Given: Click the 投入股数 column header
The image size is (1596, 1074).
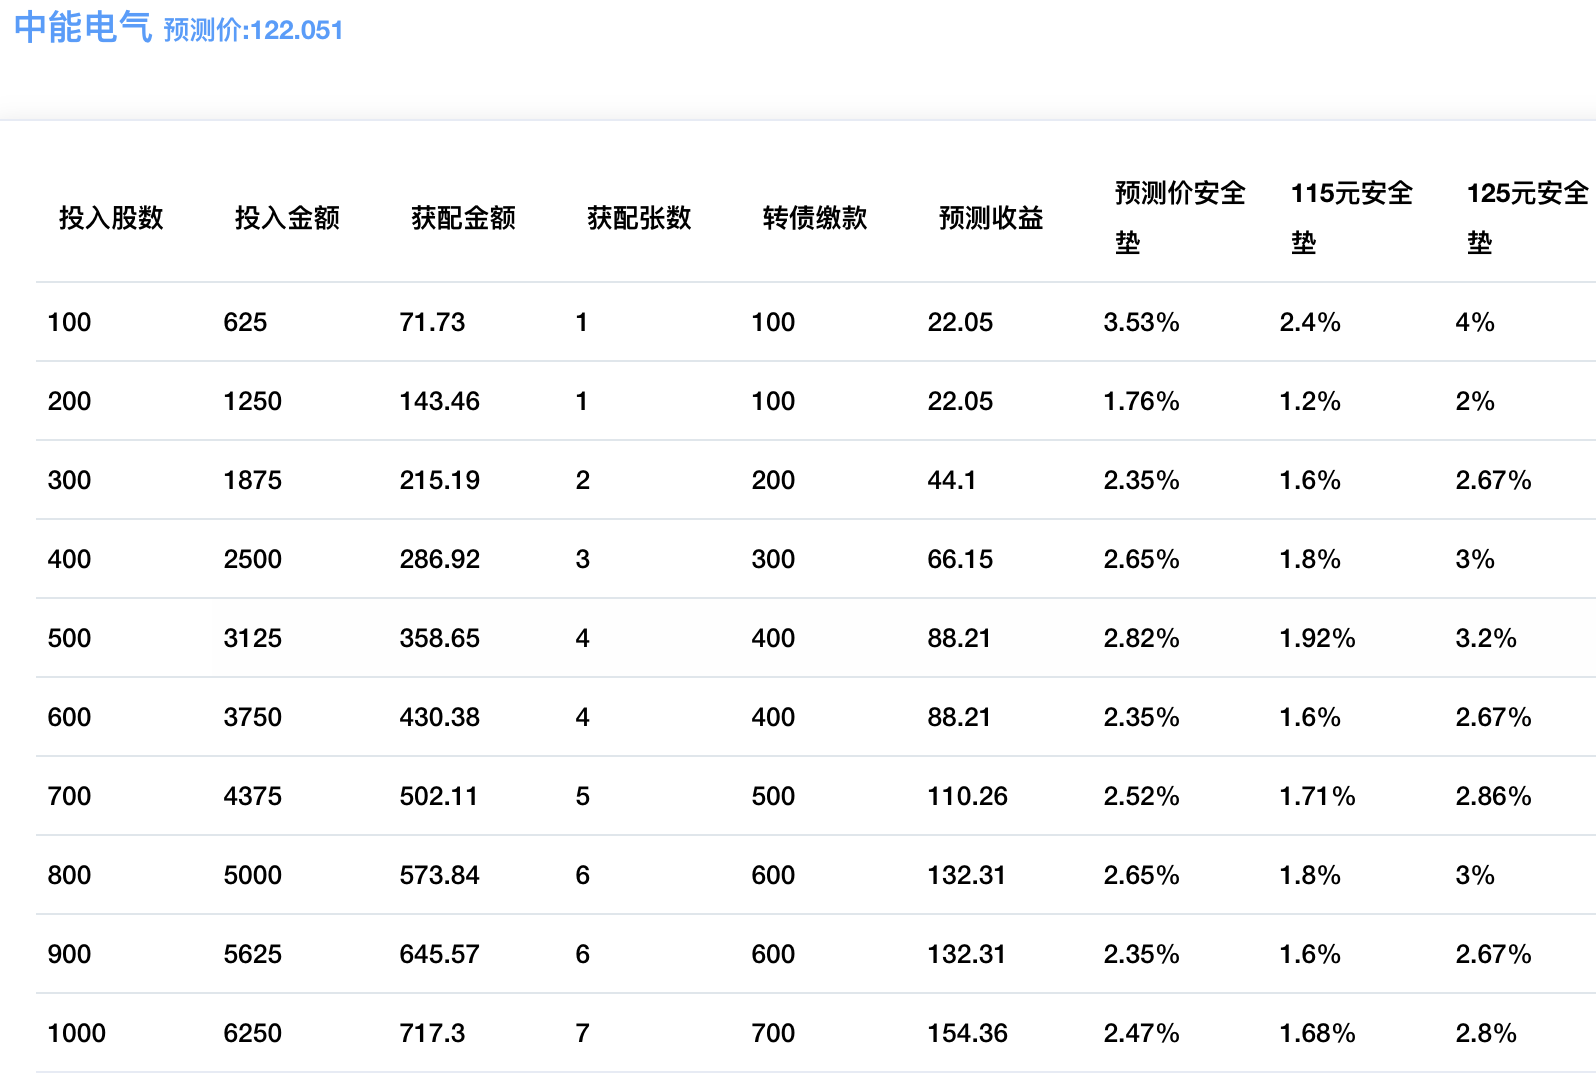Looking at the screenshot, I should pos(111,218).
